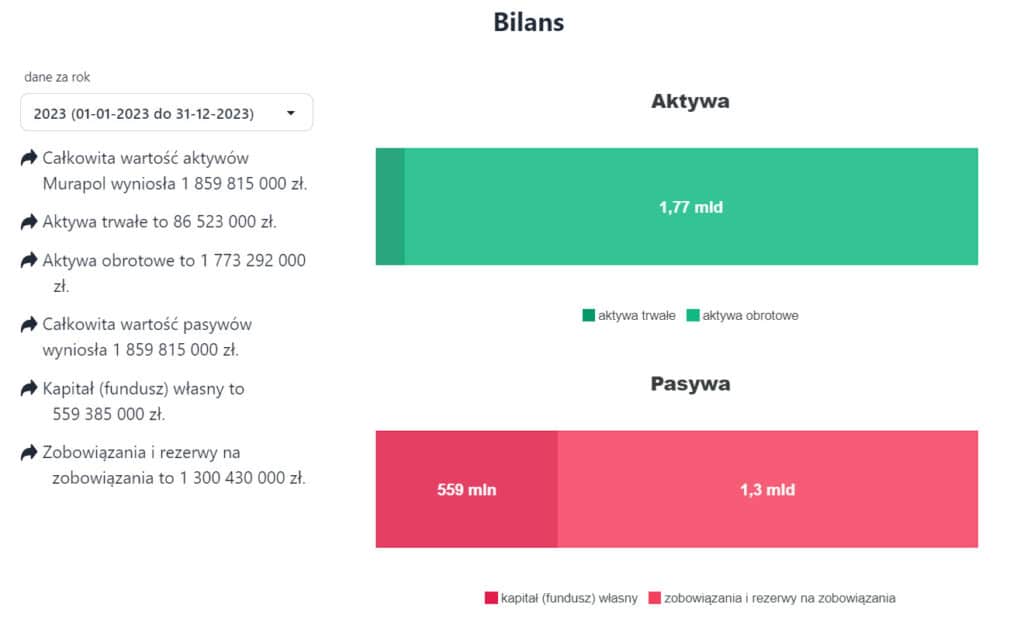Toggle aktywa obrotowe legend swatch

click(x=693, y=316)
